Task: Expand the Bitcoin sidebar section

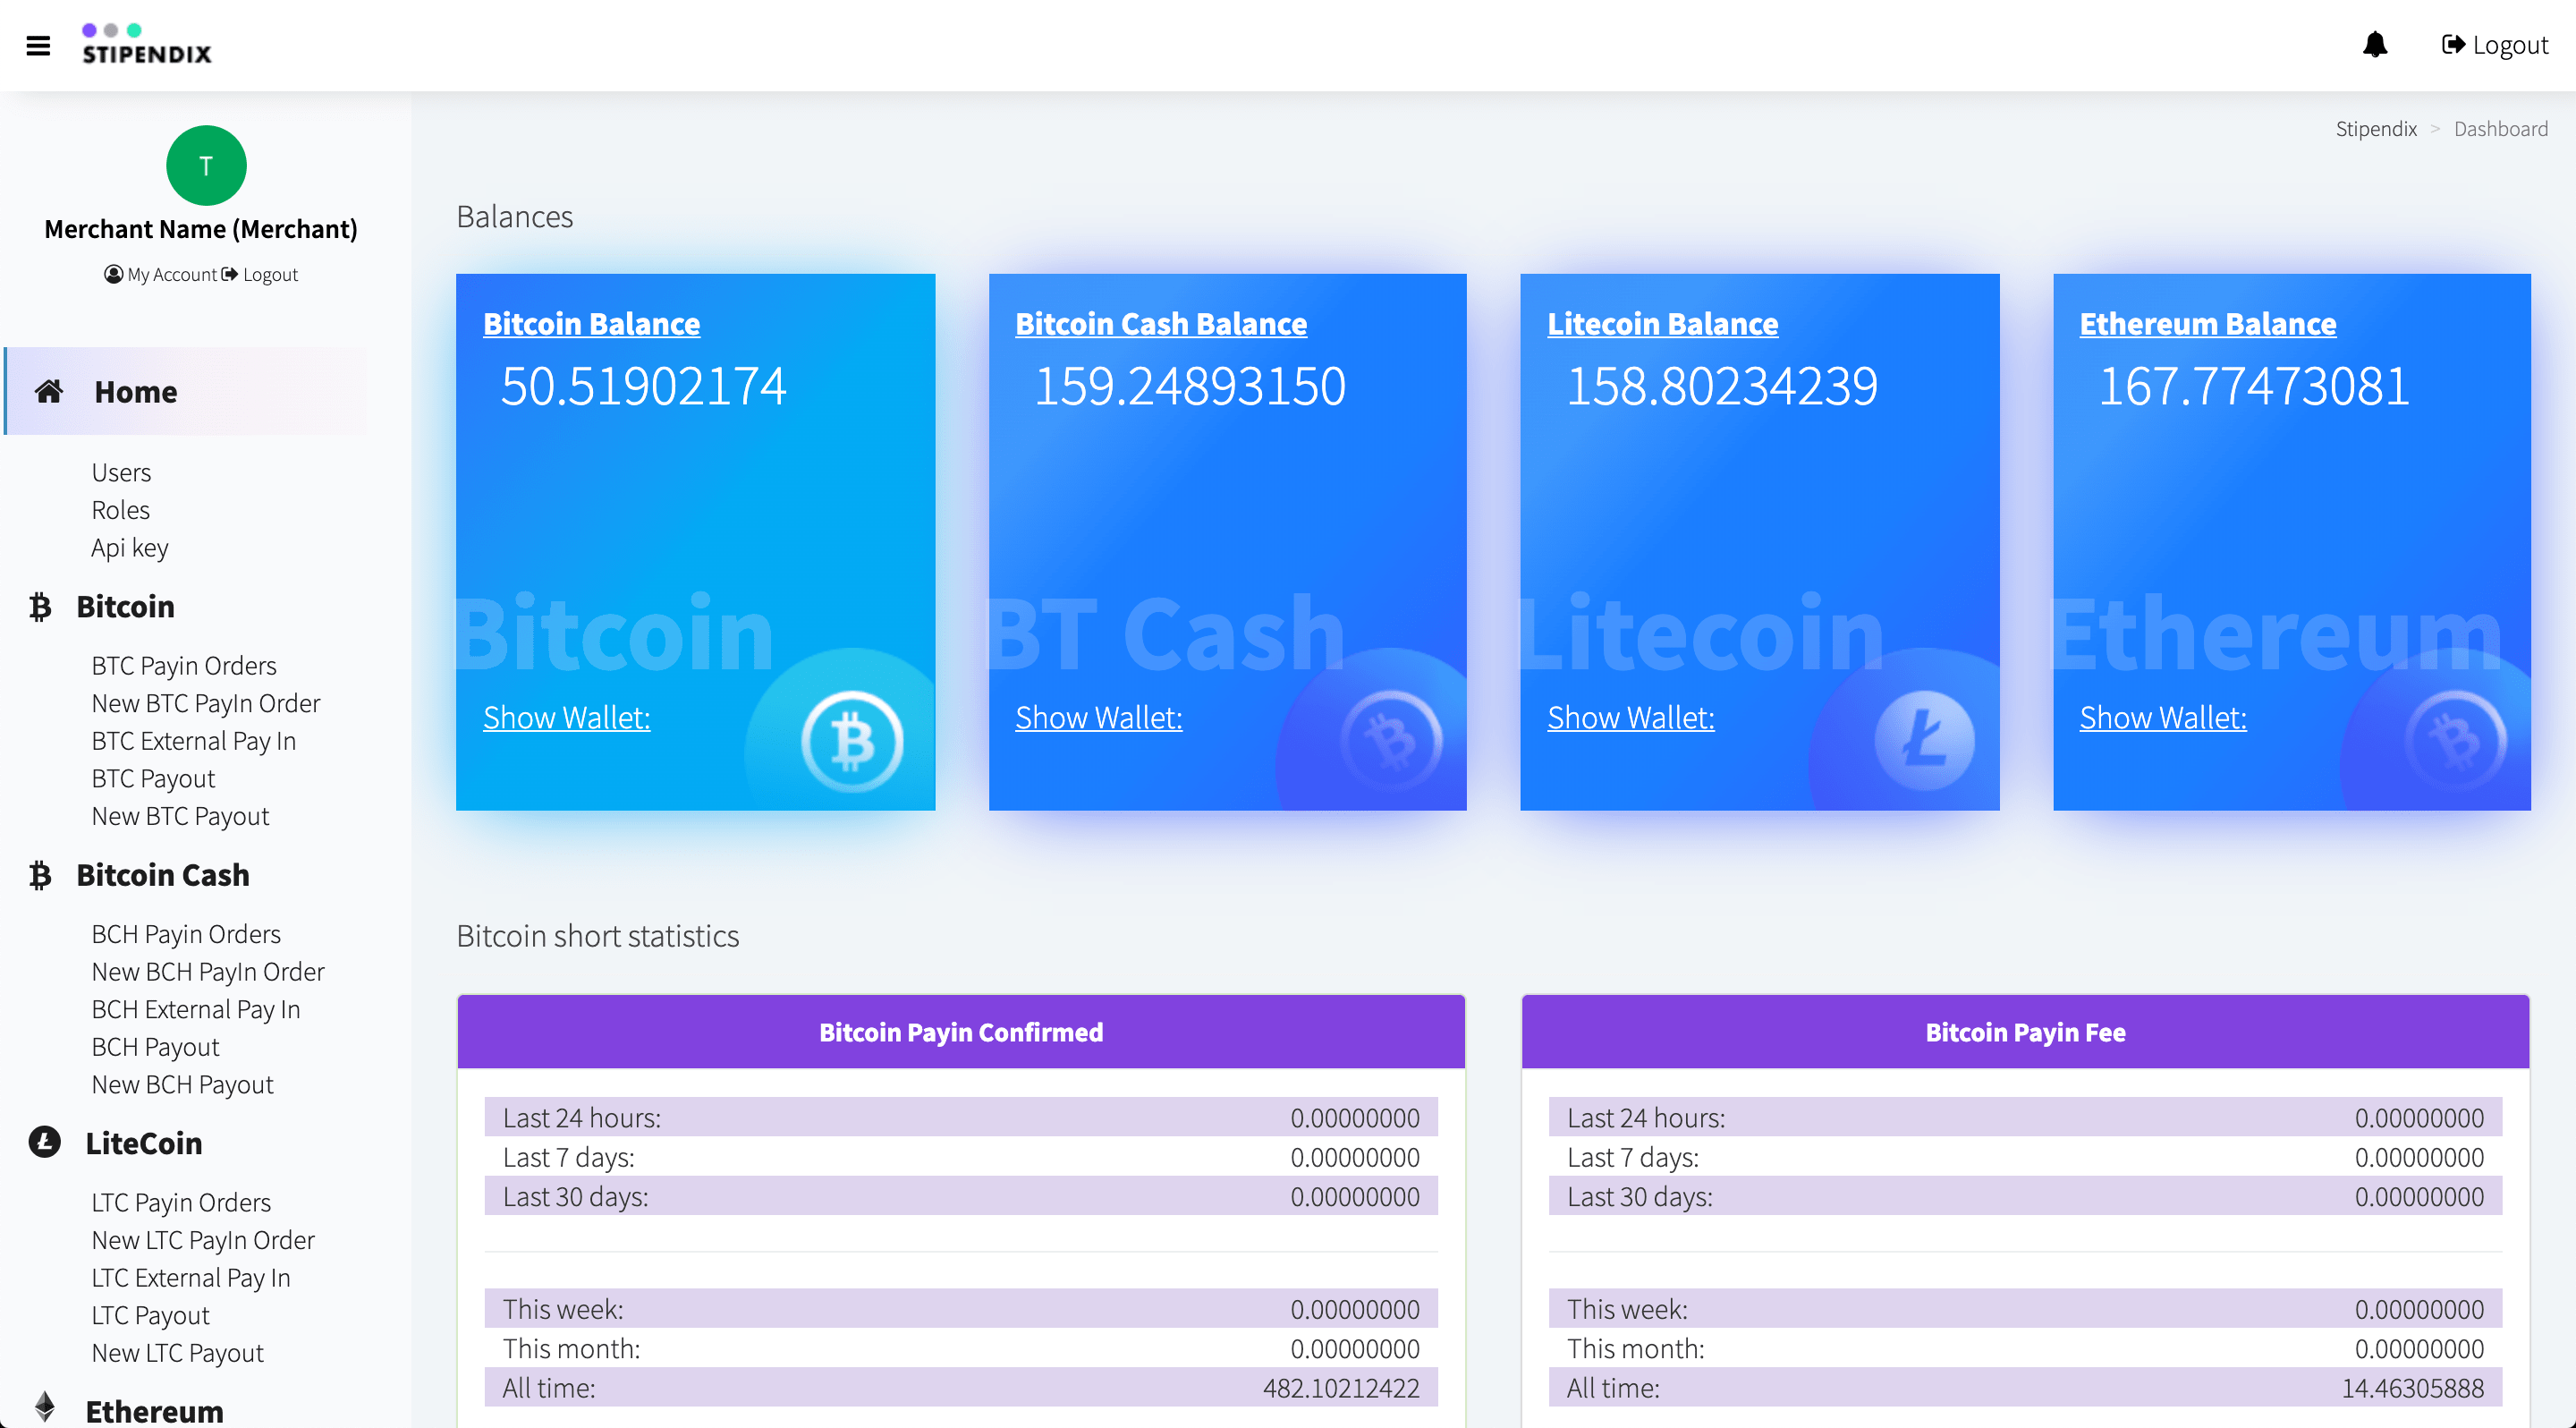Action: [x=125, y=607]
